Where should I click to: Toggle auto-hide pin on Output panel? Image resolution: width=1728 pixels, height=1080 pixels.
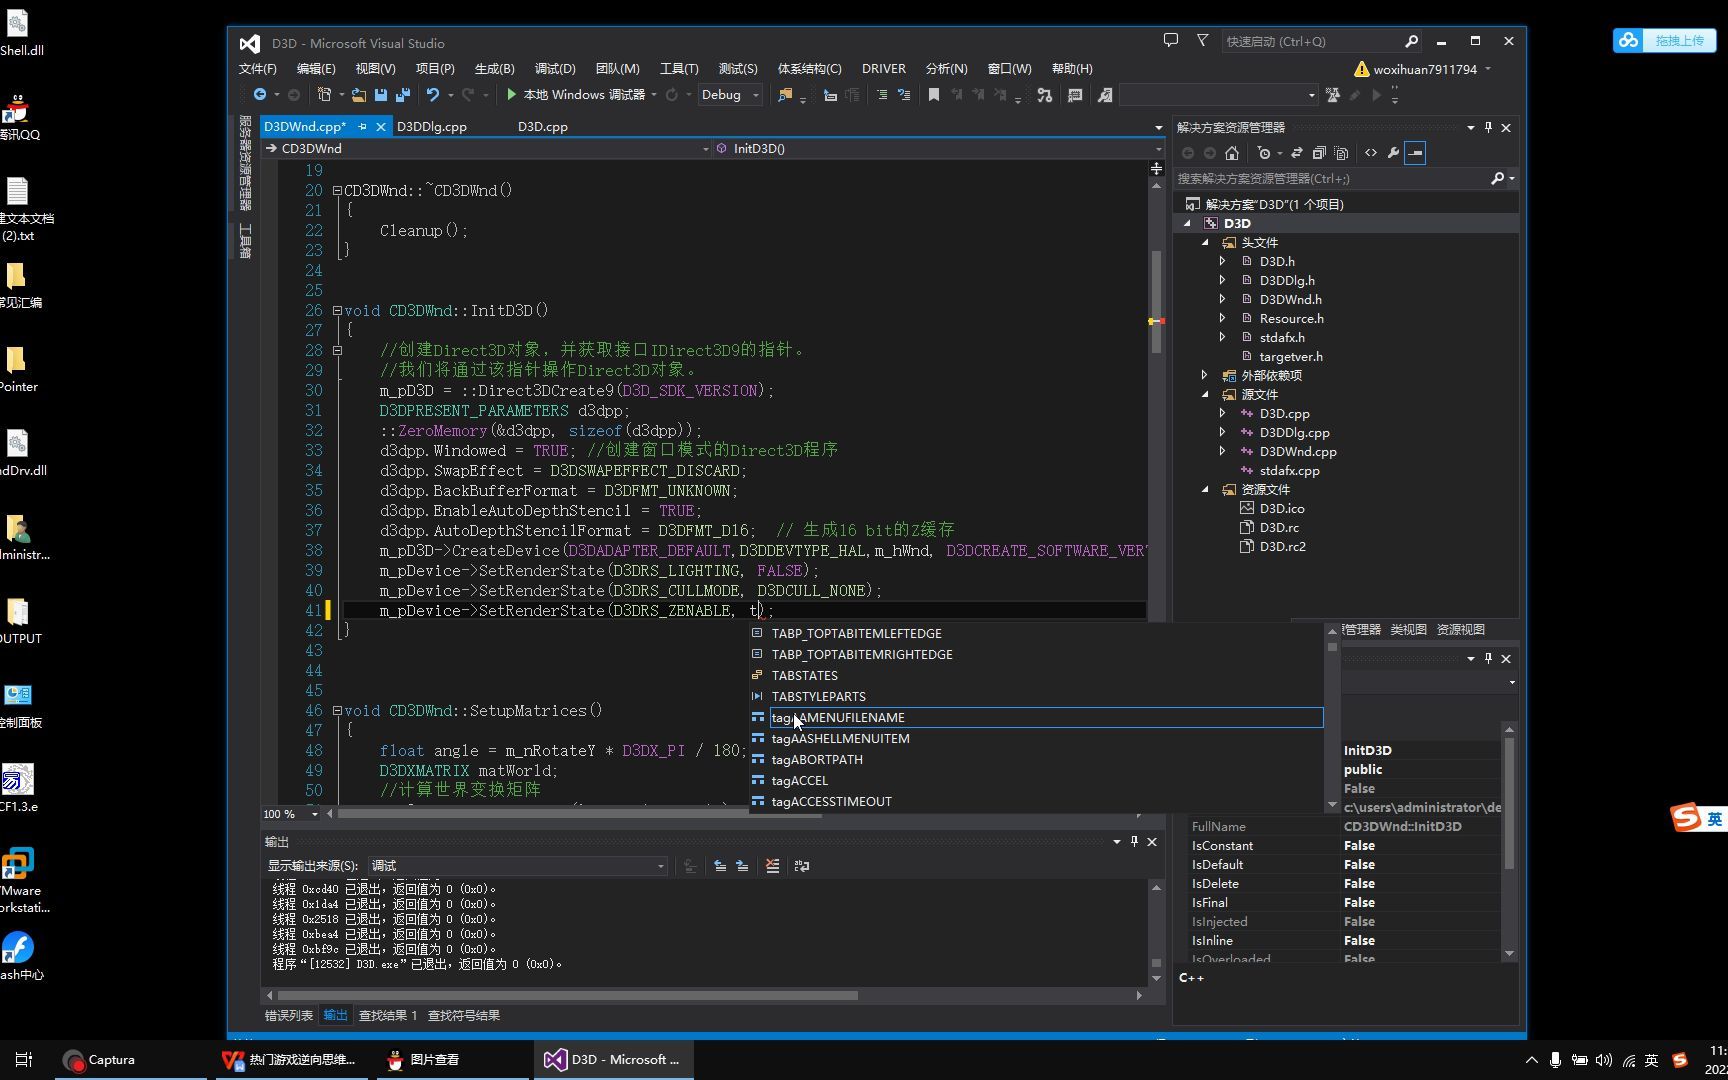point(1134,842)
